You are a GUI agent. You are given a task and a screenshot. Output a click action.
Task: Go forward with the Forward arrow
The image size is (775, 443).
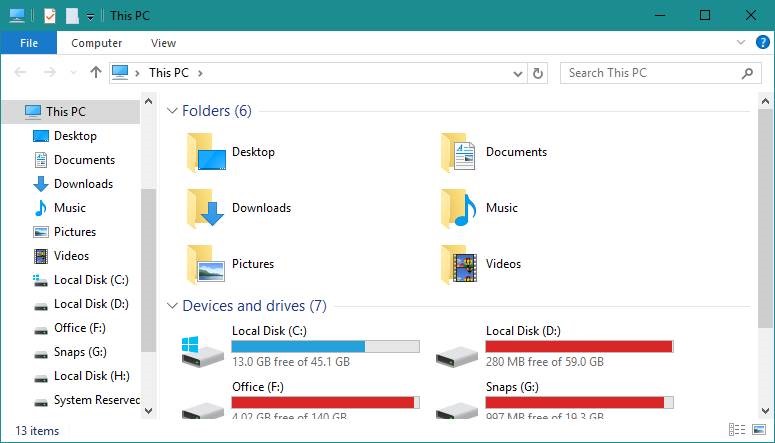click(50, 73)
